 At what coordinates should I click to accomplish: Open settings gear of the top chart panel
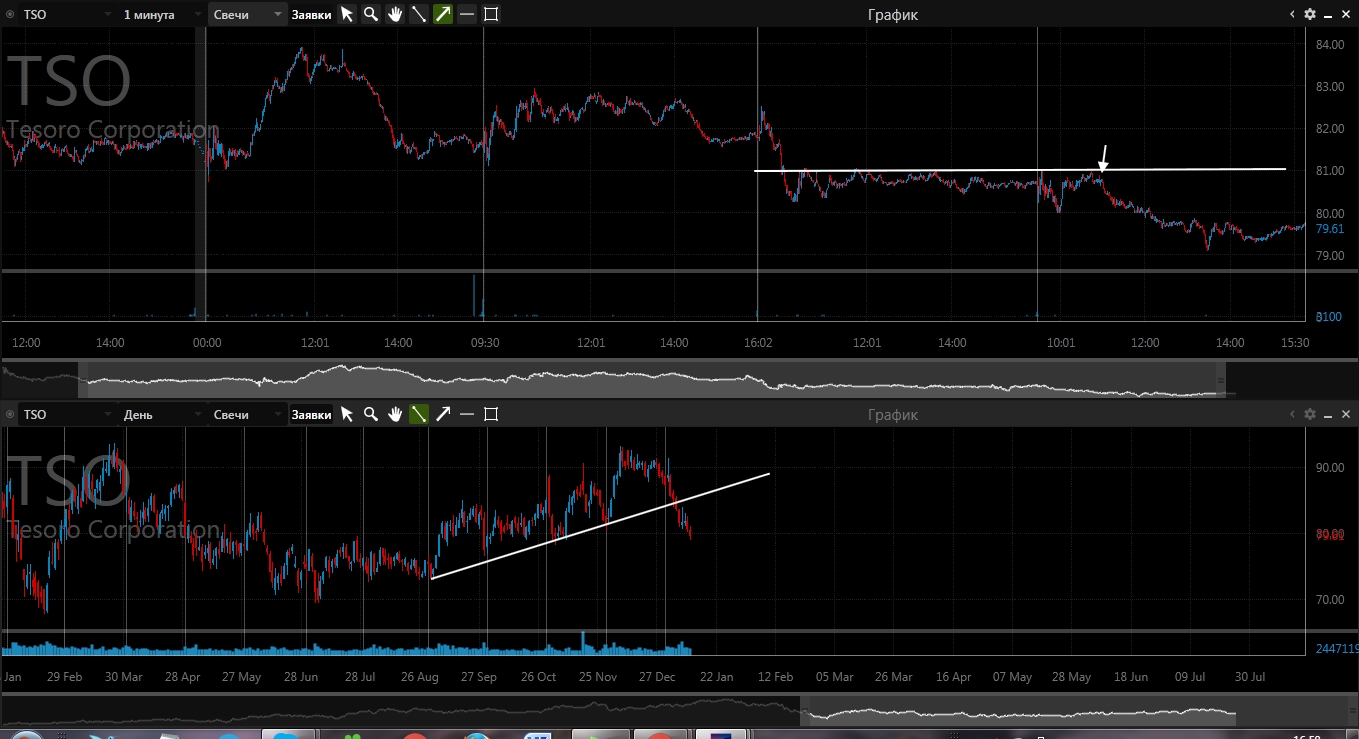click(x=1310, y=14)
